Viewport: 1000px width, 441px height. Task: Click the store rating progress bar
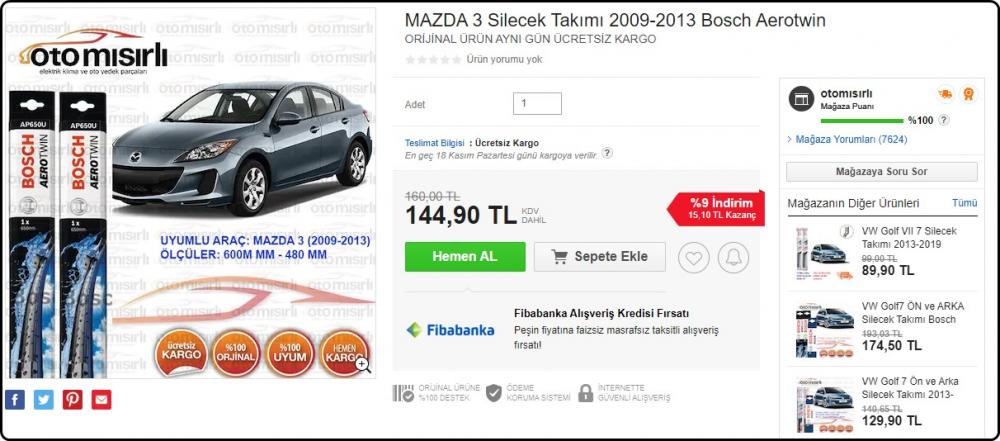click(x=862, y=121)
